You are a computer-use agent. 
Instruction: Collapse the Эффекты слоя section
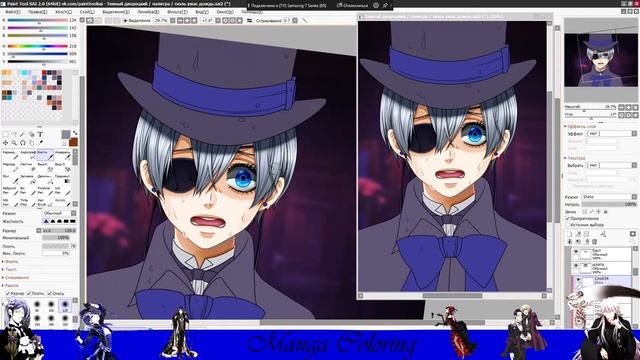click(581, 127)
